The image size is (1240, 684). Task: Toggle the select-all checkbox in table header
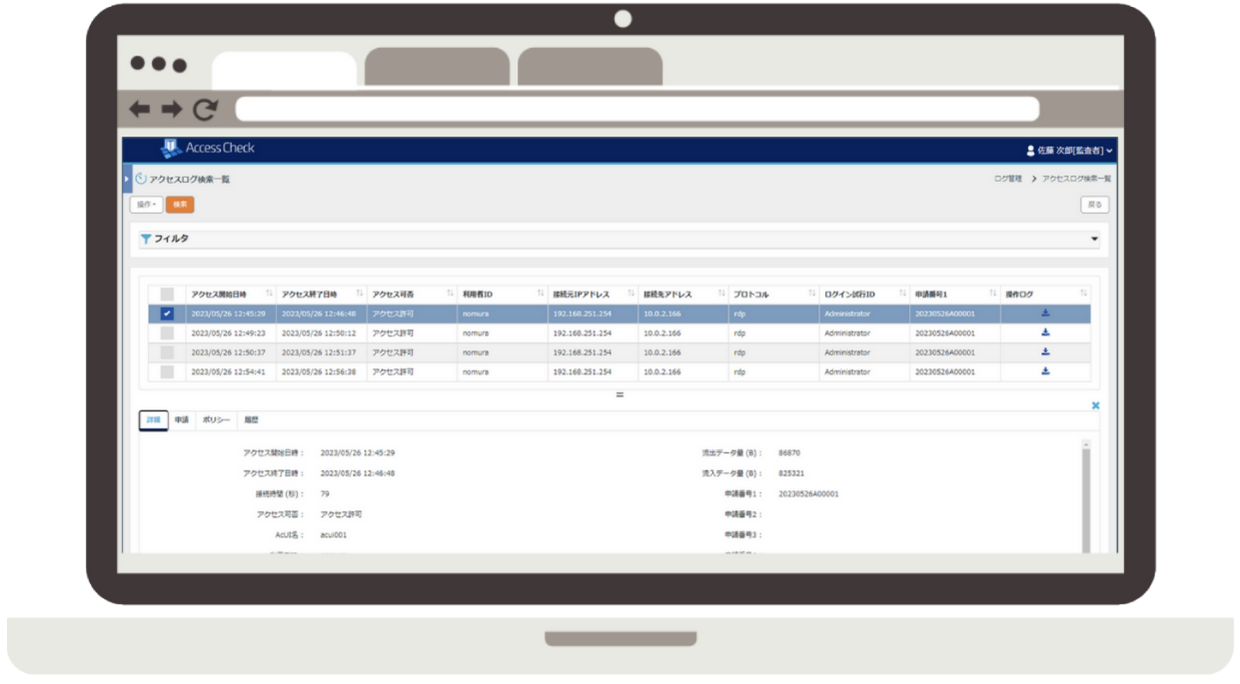pyautogui.click(x=167, y=294)
